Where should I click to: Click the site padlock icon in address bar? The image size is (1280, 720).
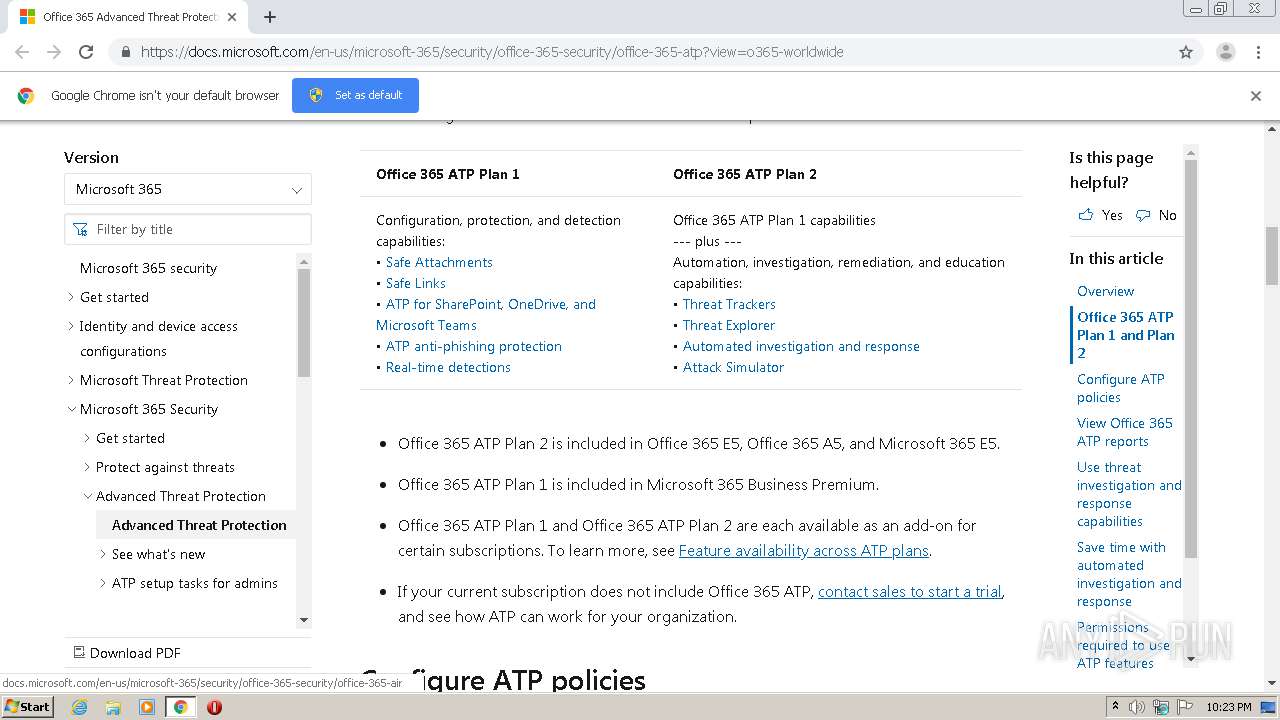(125, 52)
